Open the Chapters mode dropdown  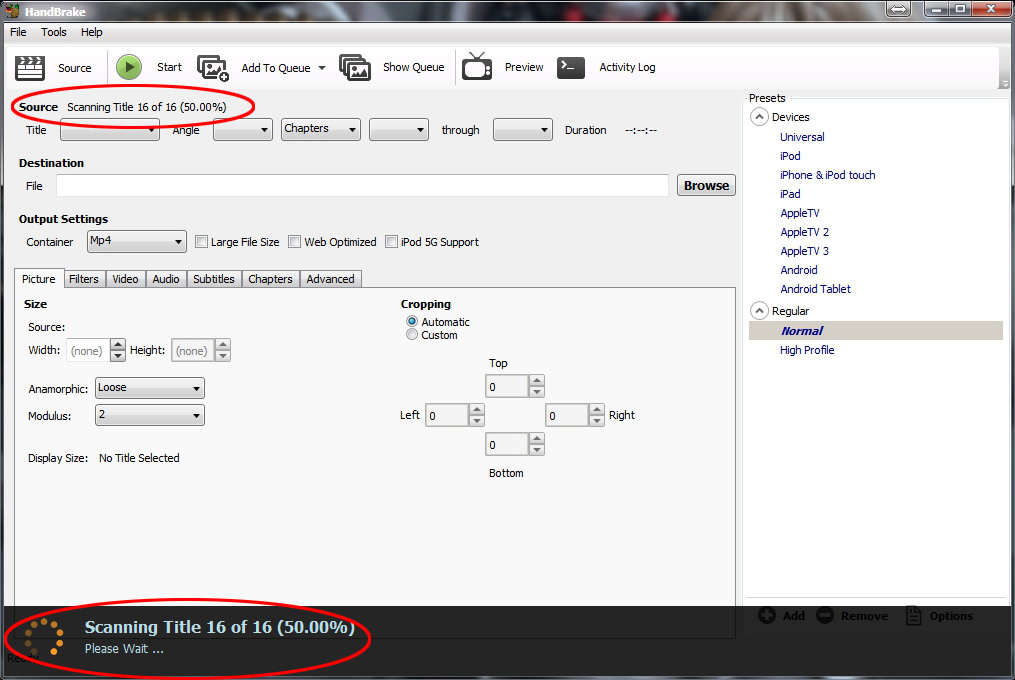point(320,130)
